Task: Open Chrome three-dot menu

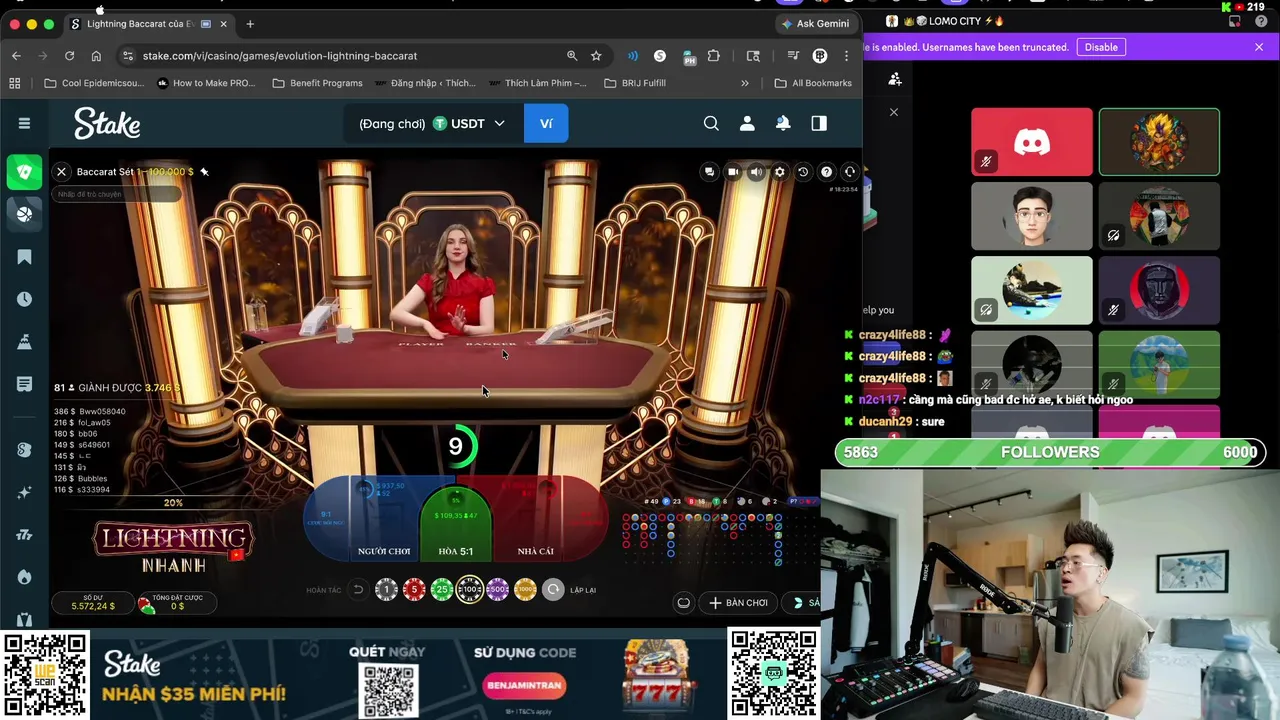Action: coord(846,56)
